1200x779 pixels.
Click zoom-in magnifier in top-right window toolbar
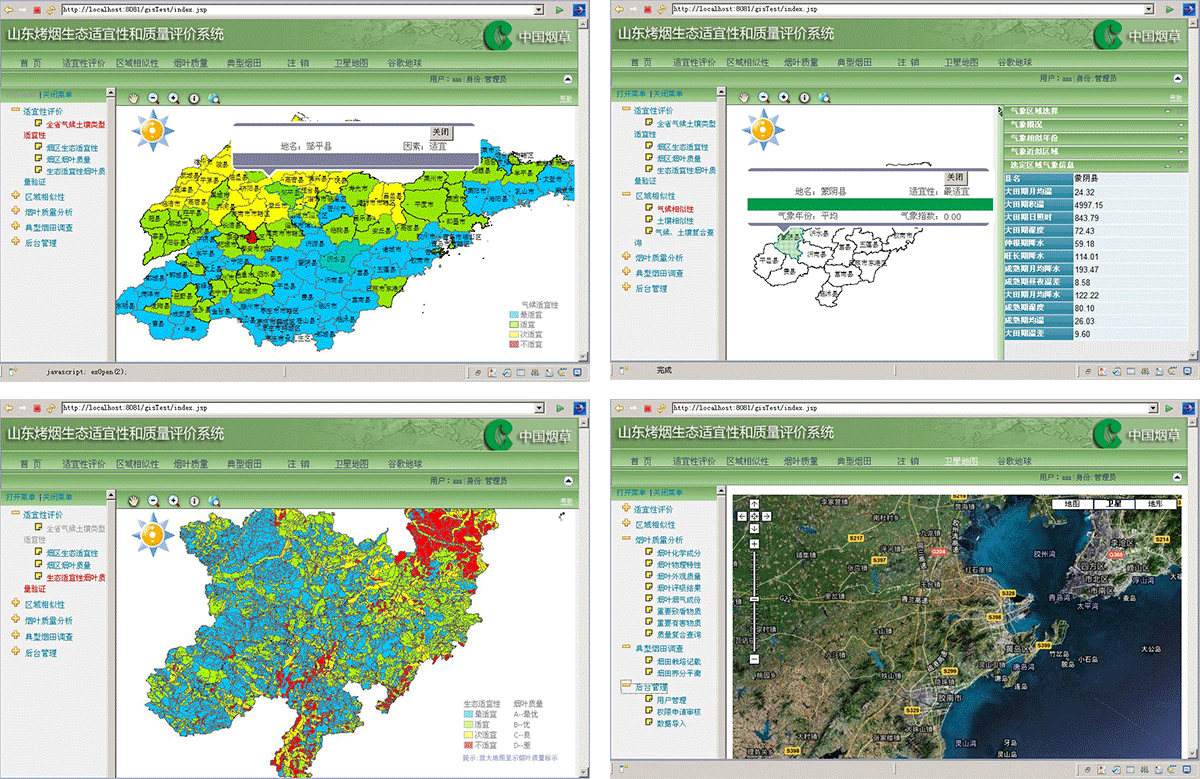coord(784,97)
